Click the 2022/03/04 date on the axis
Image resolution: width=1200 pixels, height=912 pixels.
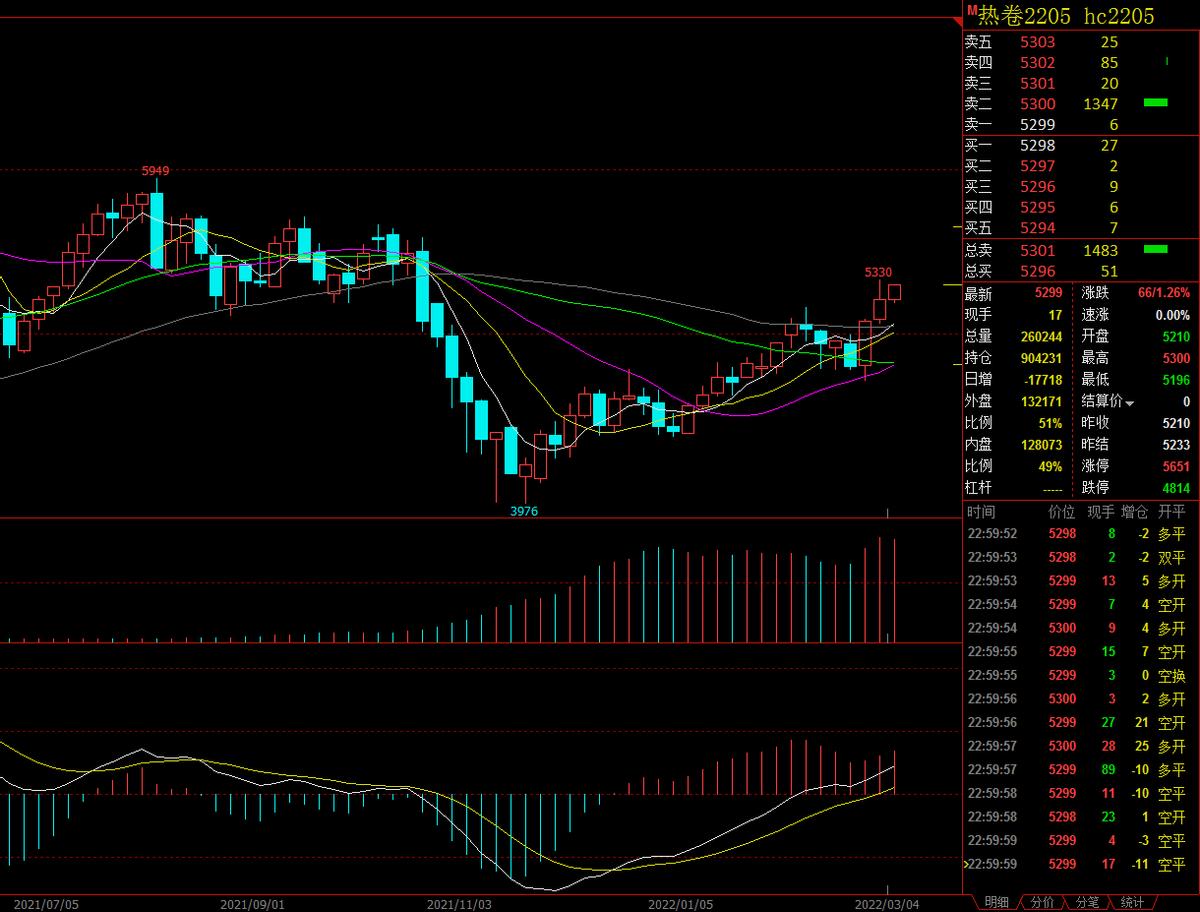click(x=888, y=904)
